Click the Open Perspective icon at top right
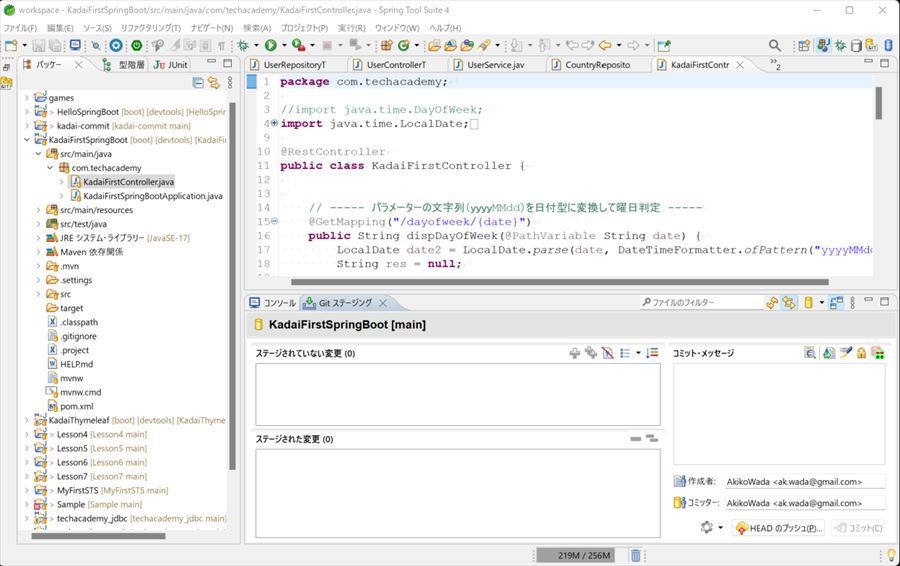The width and height of the screenshot is (900, 566). click(802, 45)
